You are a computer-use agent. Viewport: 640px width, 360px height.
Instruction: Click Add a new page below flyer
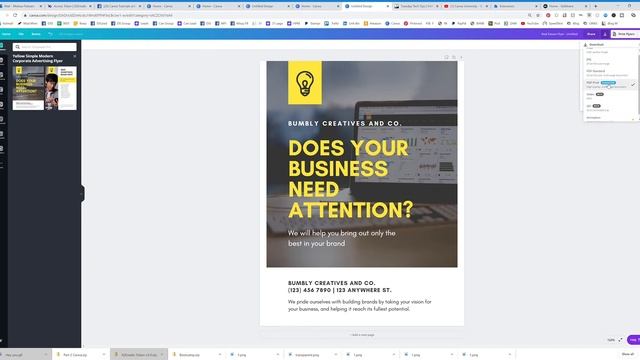[x=362, y=335]
